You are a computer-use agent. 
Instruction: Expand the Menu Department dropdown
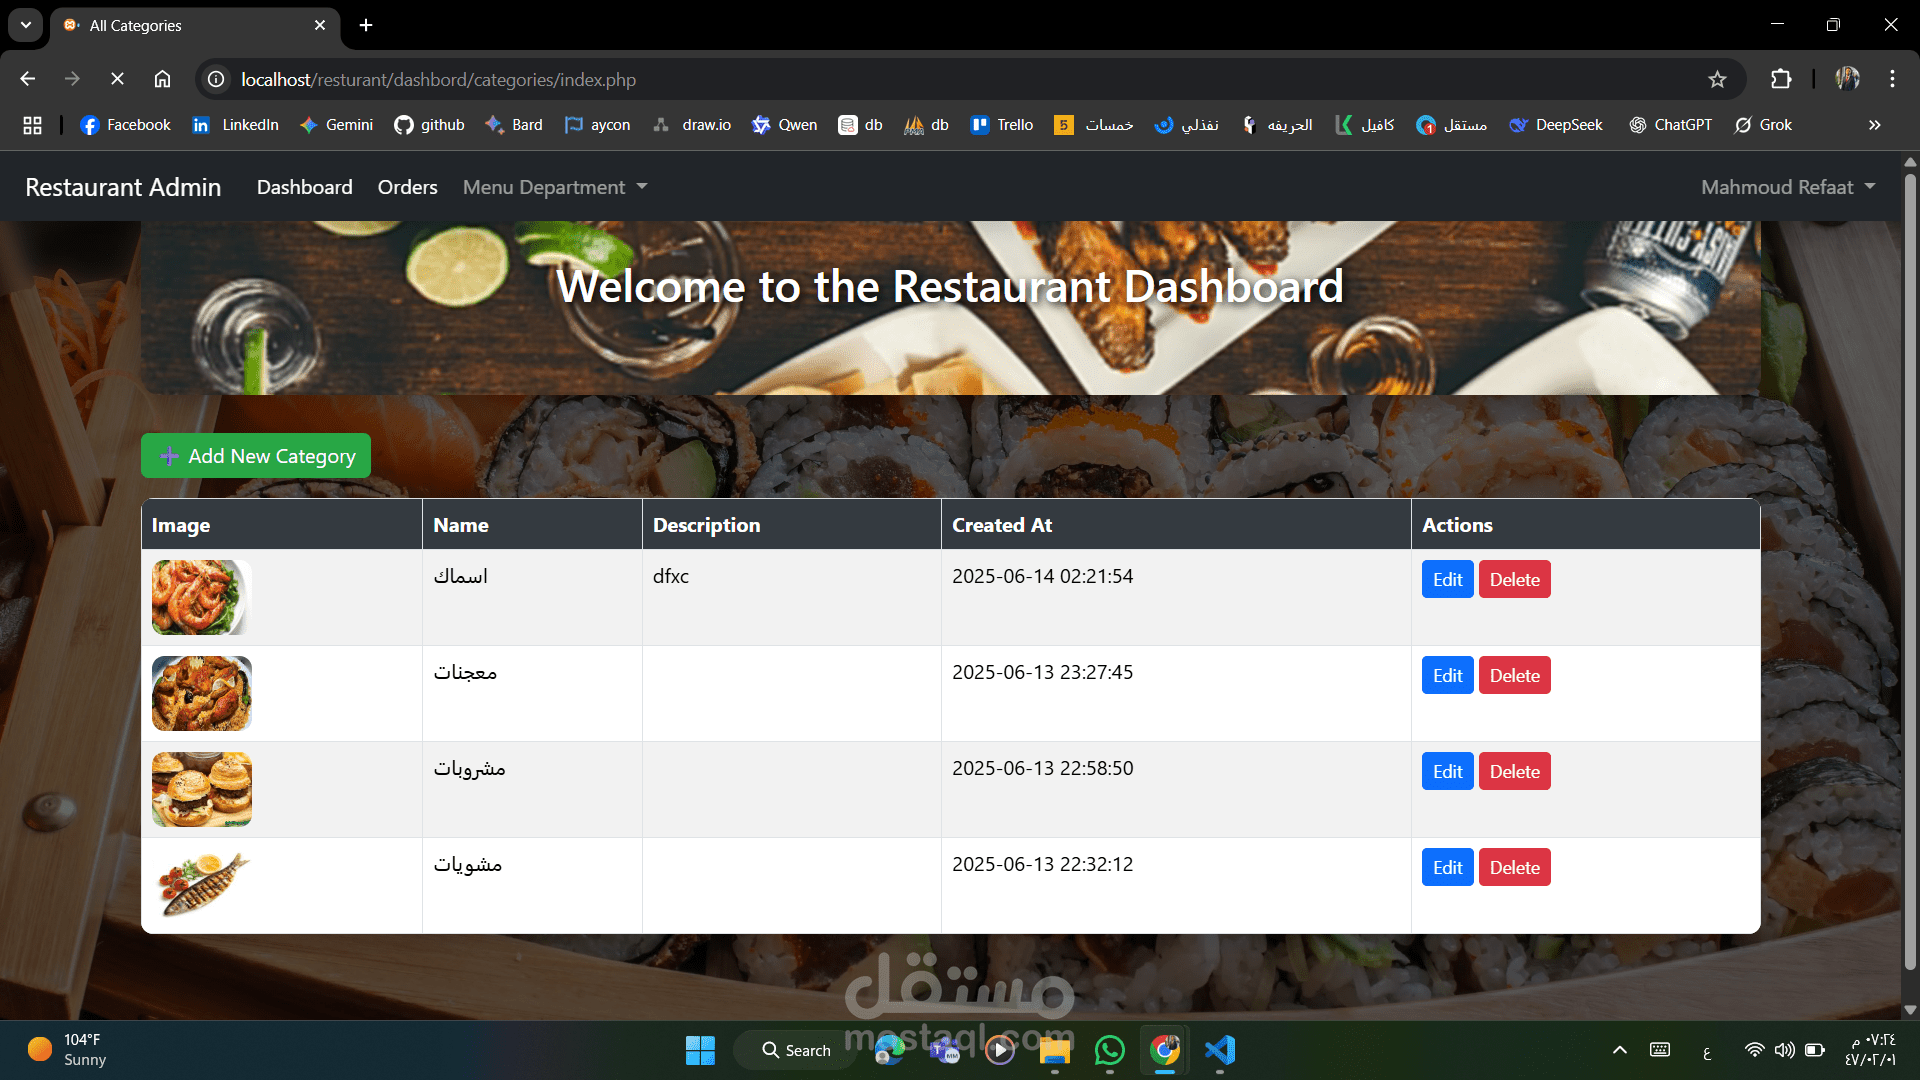pyautogui.click(x=555, y=187)
